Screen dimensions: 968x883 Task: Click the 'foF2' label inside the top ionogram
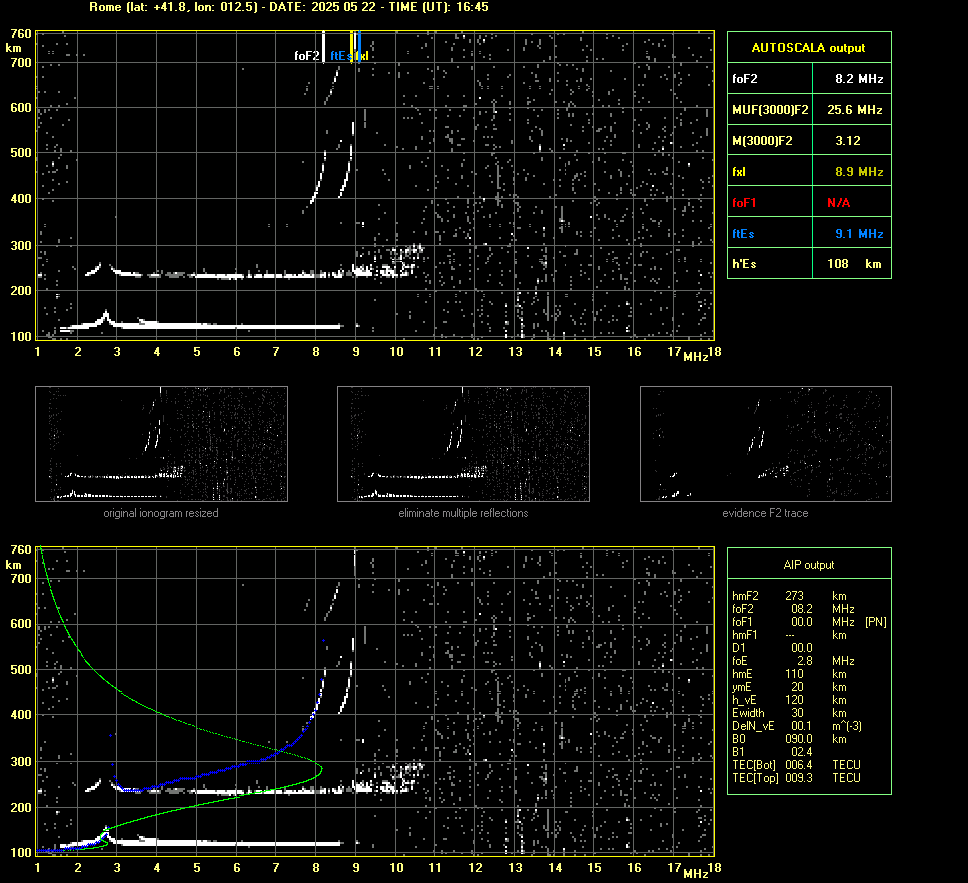[306, 56]
